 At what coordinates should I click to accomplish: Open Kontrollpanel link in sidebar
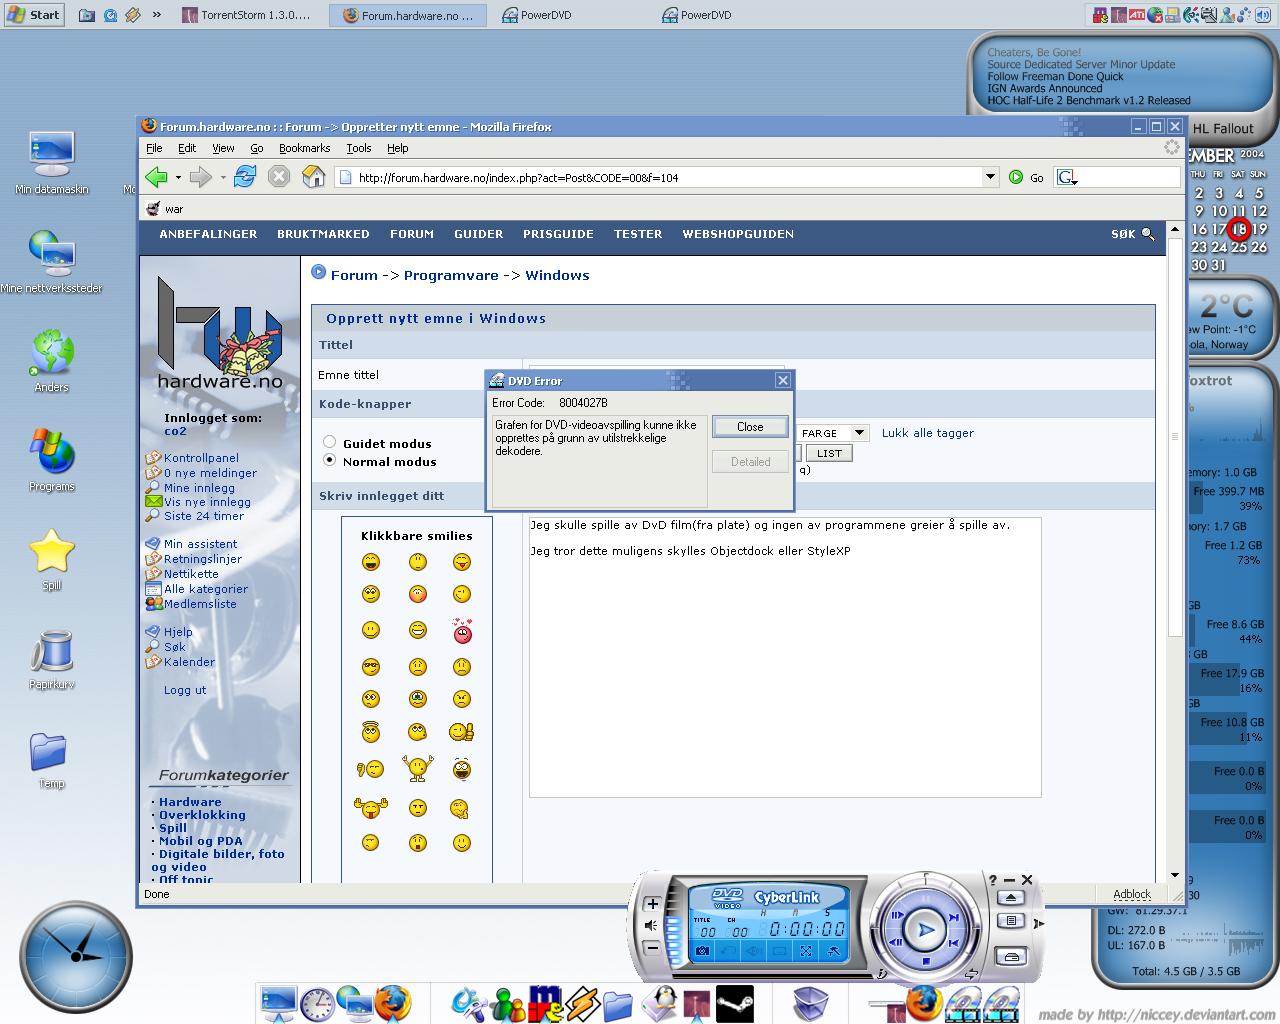(201, 458)
